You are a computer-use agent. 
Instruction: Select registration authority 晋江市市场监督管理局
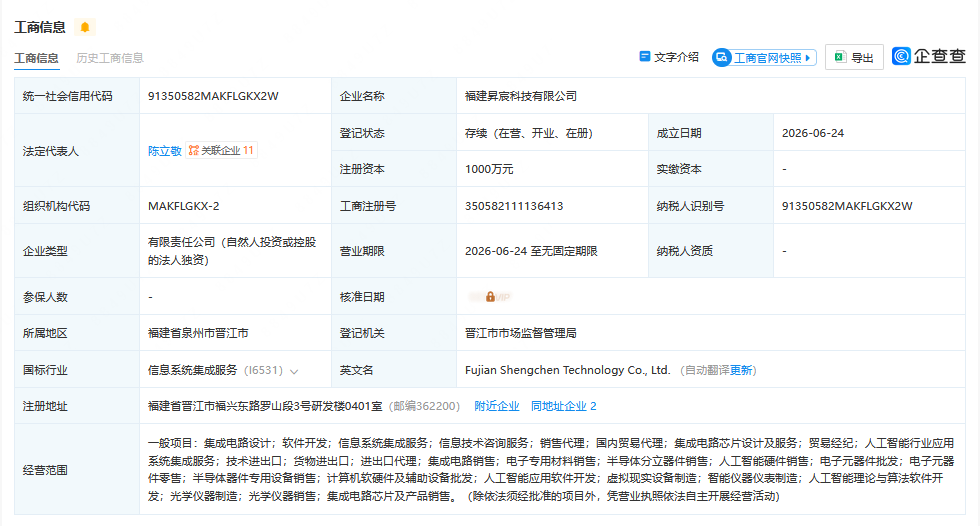[521, 334]
